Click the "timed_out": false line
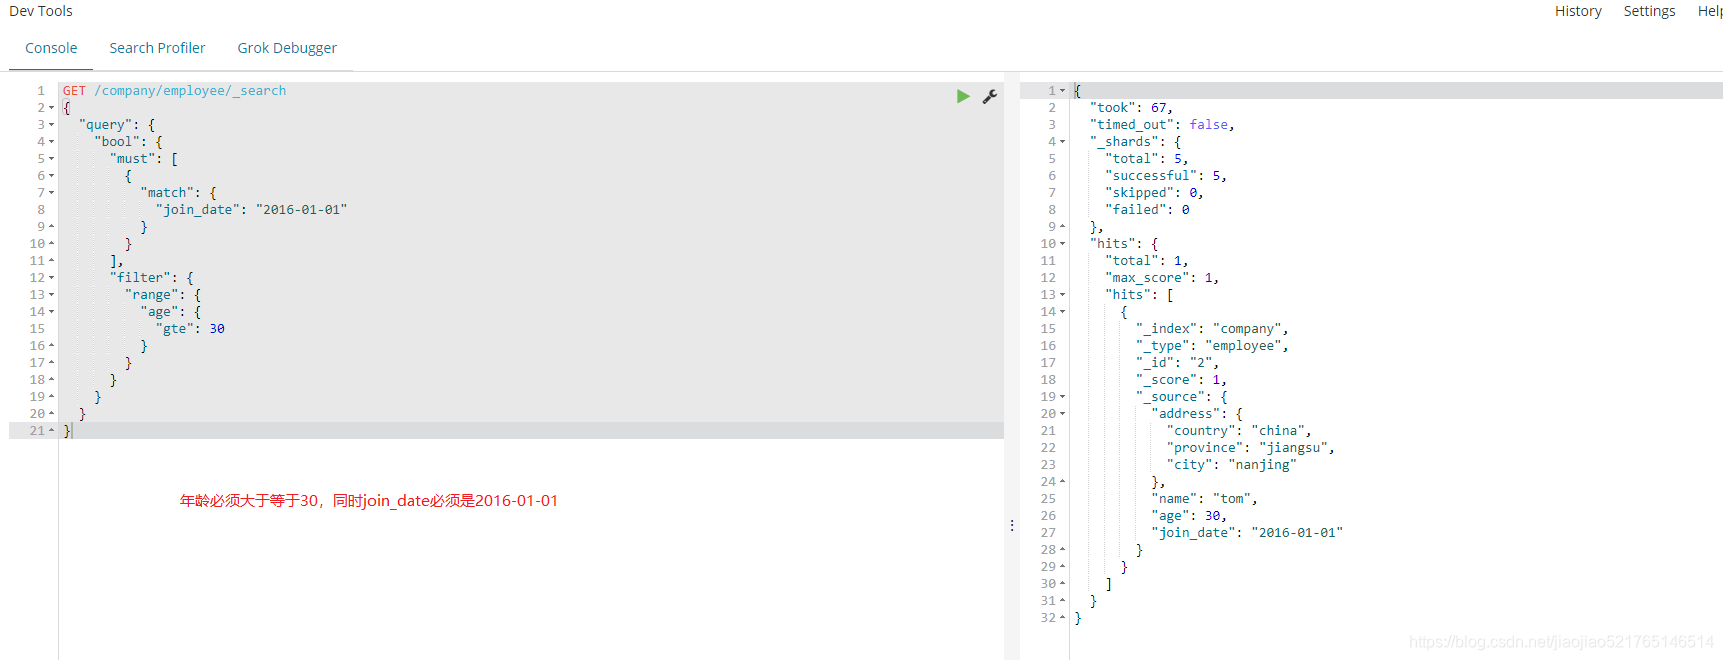Viewport: 1723px width, 660px height. coord(1162,125)
